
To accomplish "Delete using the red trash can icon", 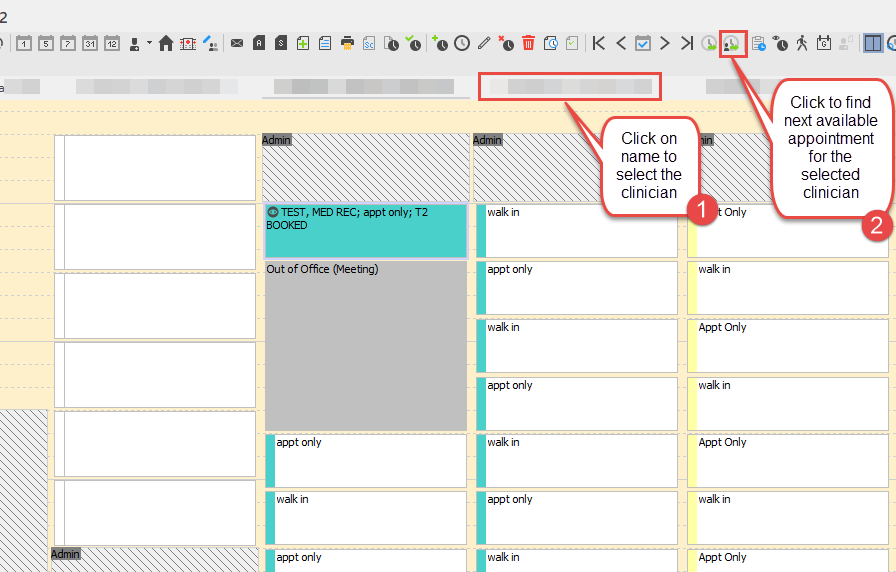I will tap(529, 43).
